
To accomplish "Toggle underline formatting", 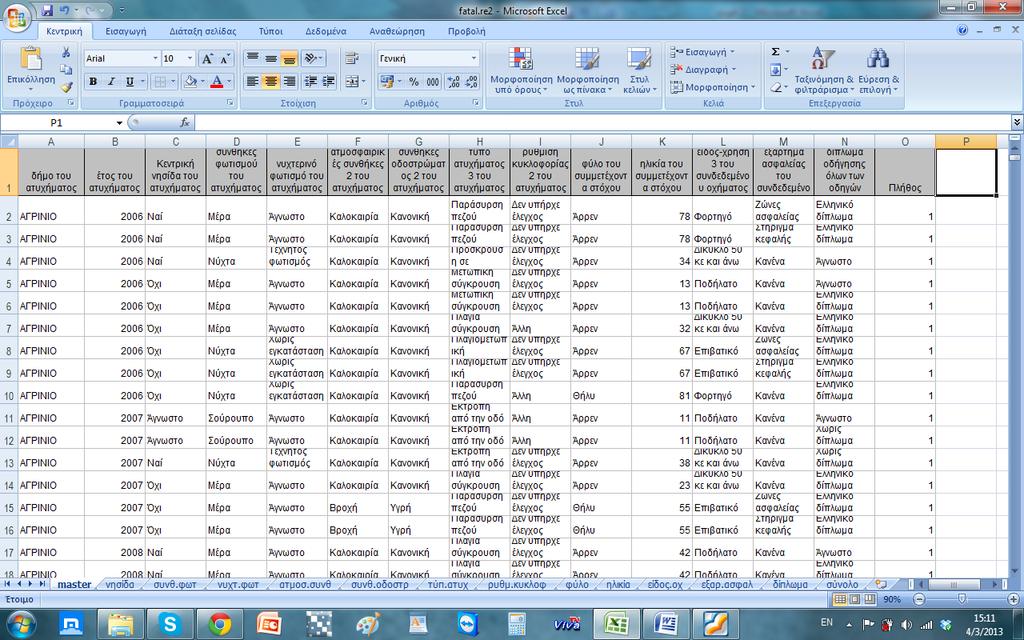I will click(x=129, y=82).
